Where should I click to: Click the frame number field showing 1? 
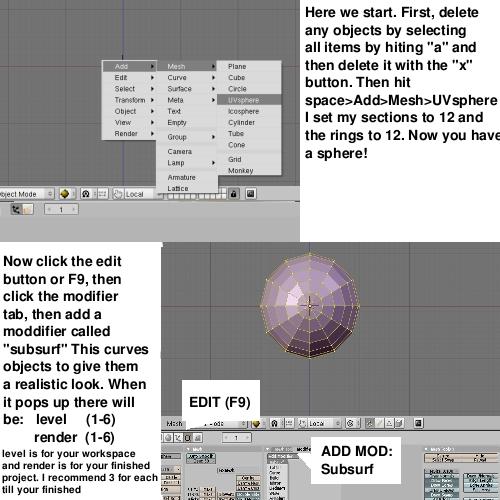(61, 210)
